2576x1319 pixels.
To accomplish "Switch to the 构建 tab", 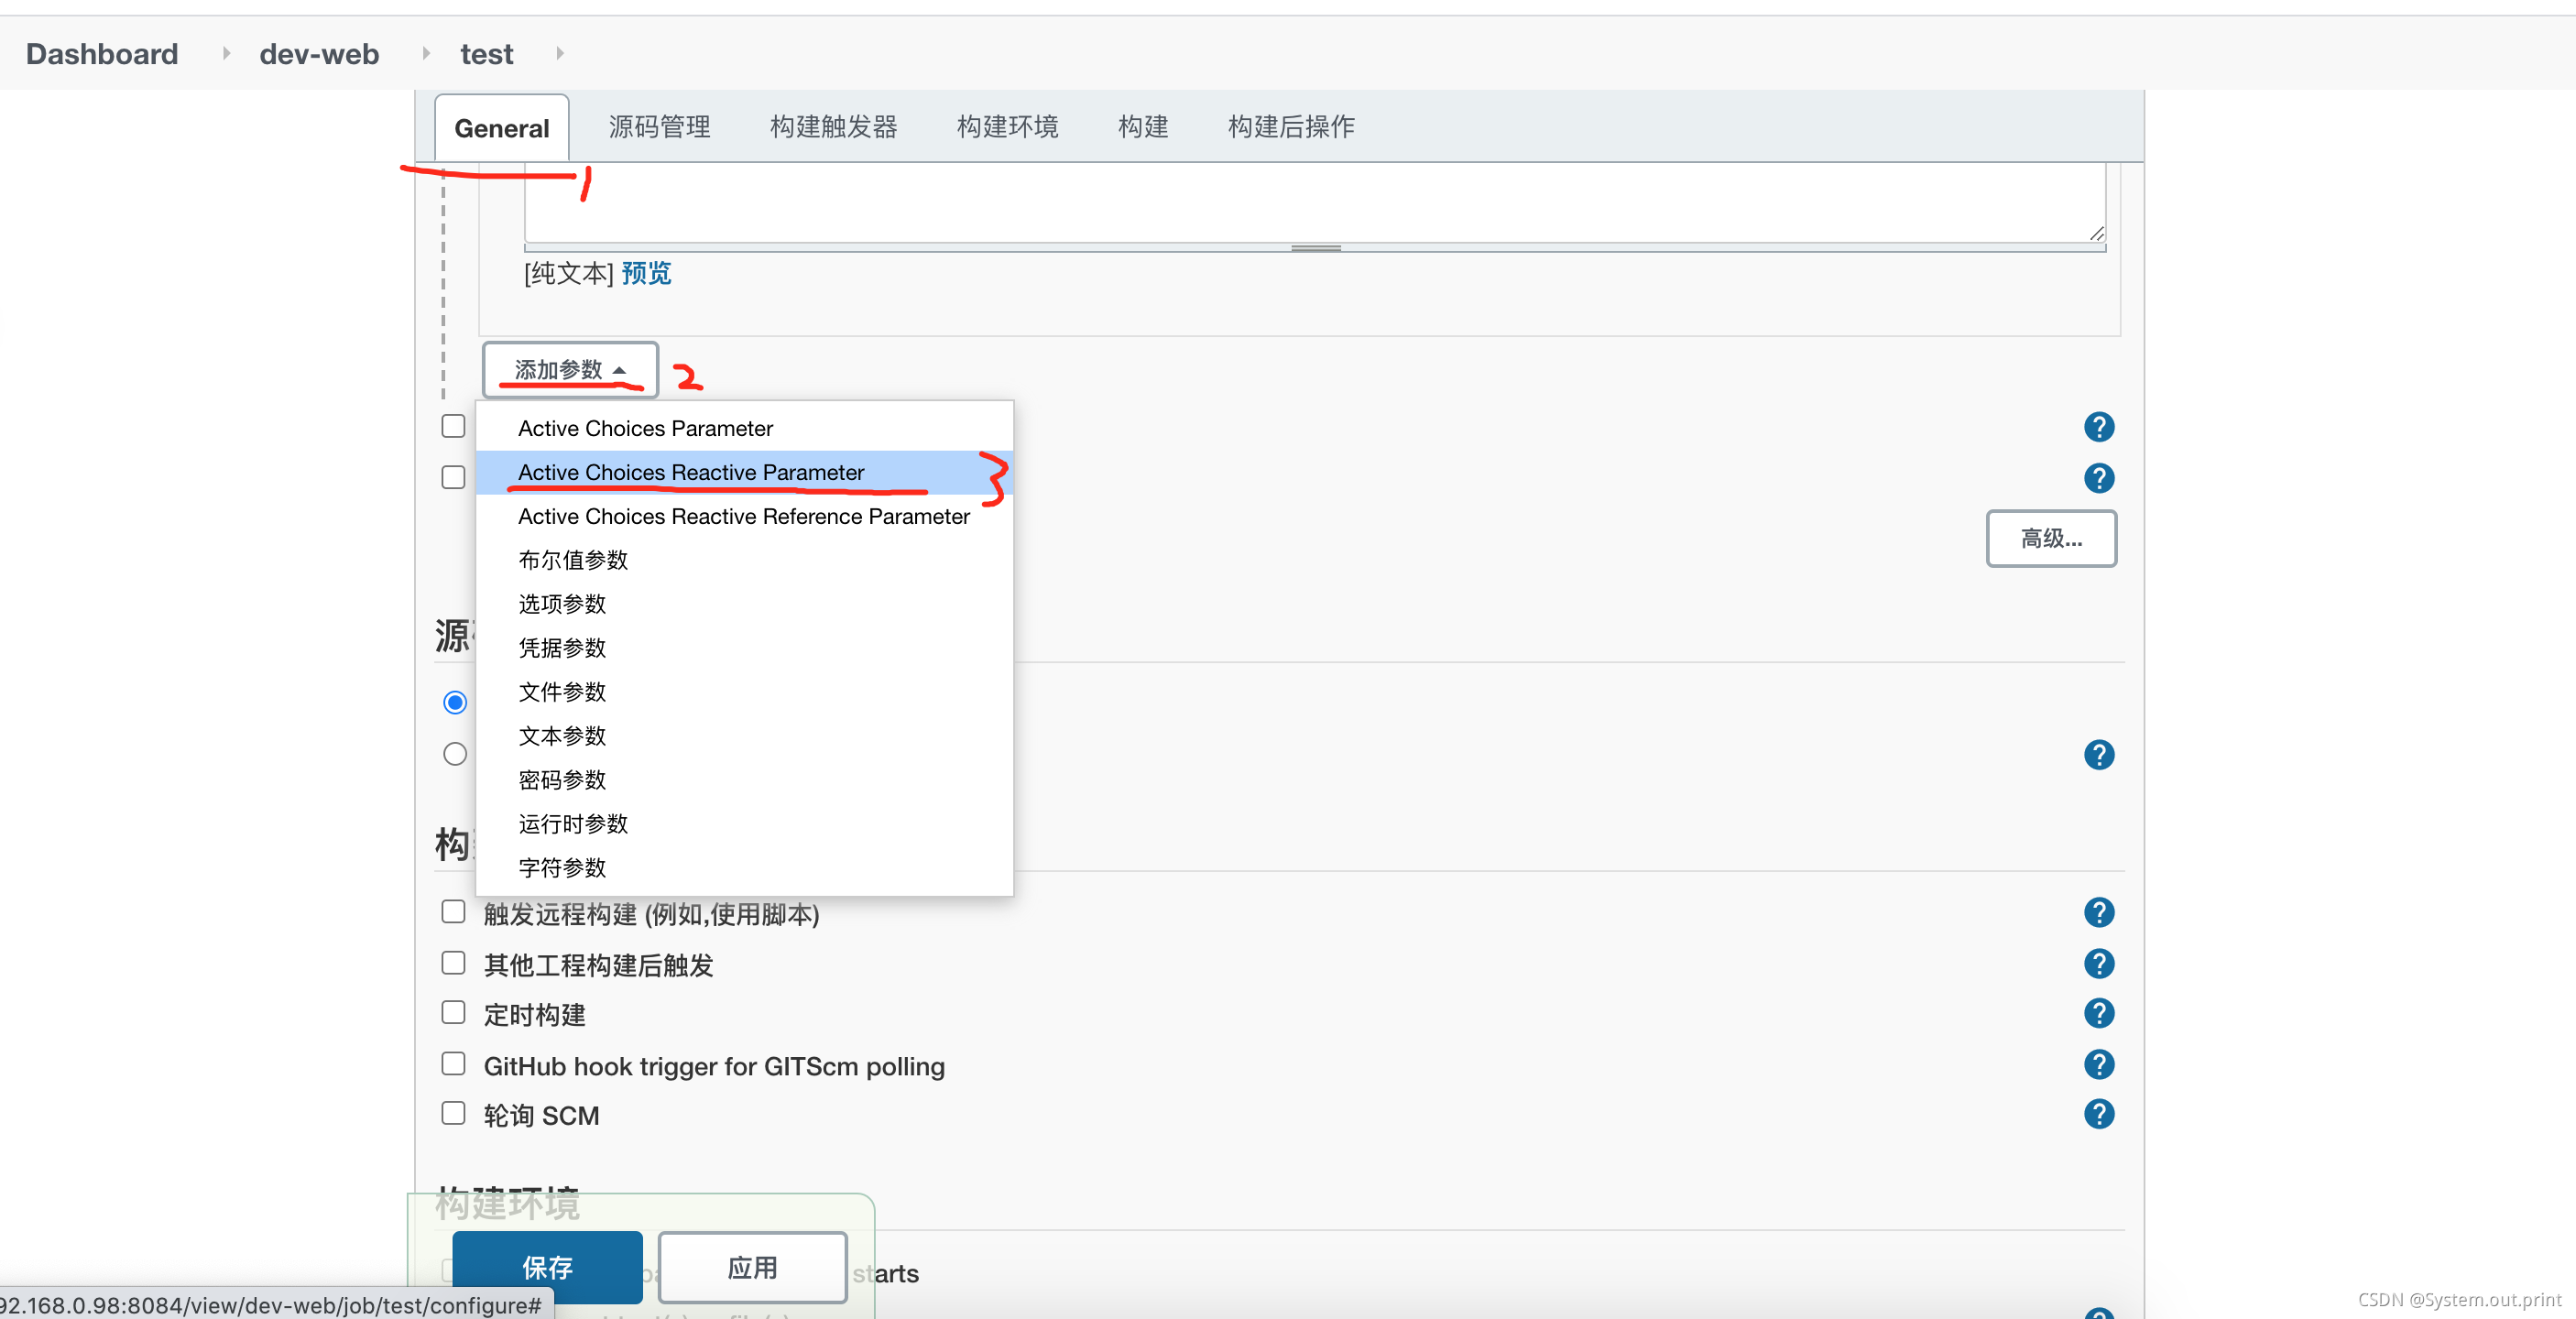I will pos(1143,127).
